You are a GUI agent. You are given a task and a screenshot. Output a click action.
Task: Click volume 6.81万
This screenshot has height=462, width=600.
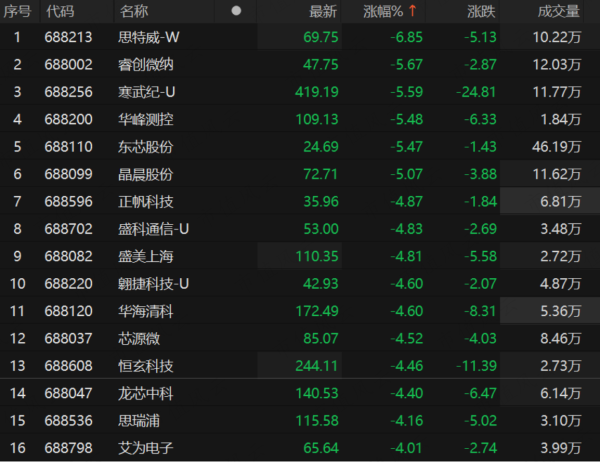(x=561, y=201)
